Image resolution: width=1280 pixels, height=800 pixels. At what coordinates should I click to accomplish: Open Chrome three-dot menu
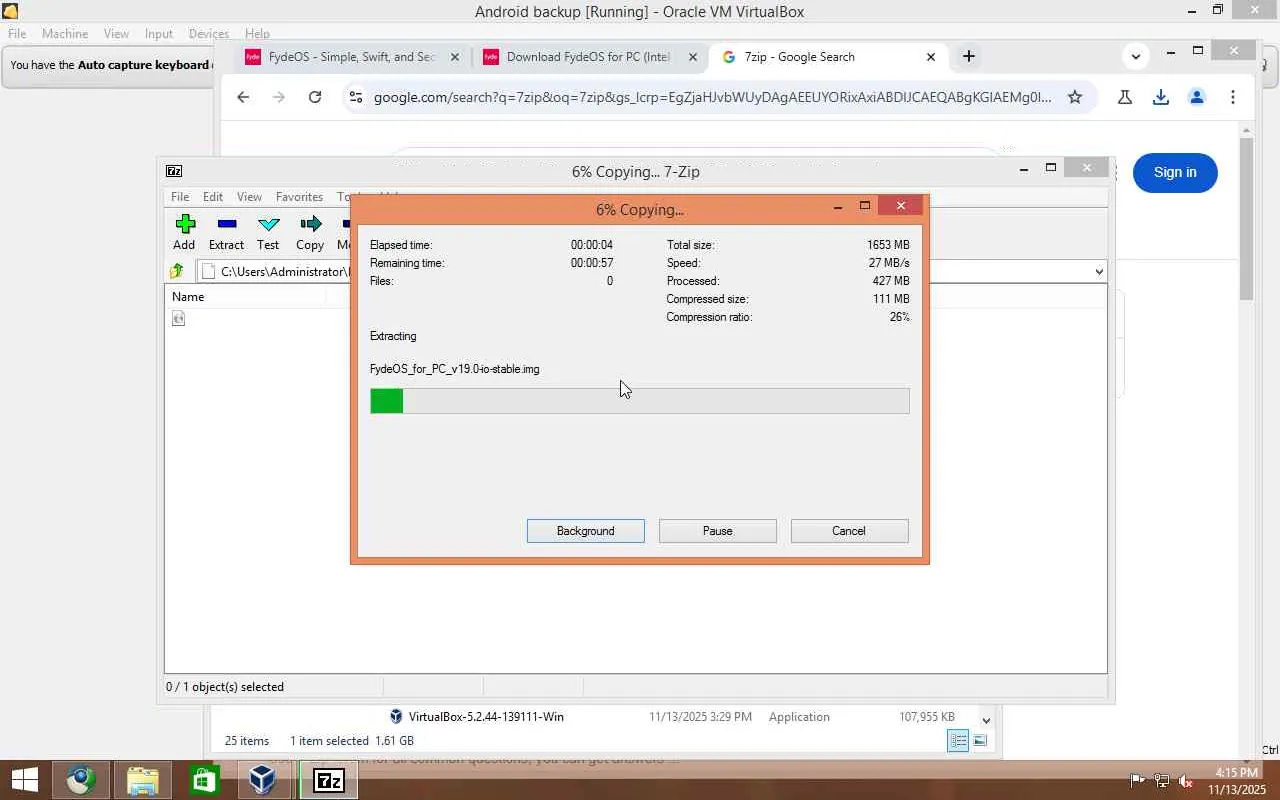click(x=1233, y=97)
